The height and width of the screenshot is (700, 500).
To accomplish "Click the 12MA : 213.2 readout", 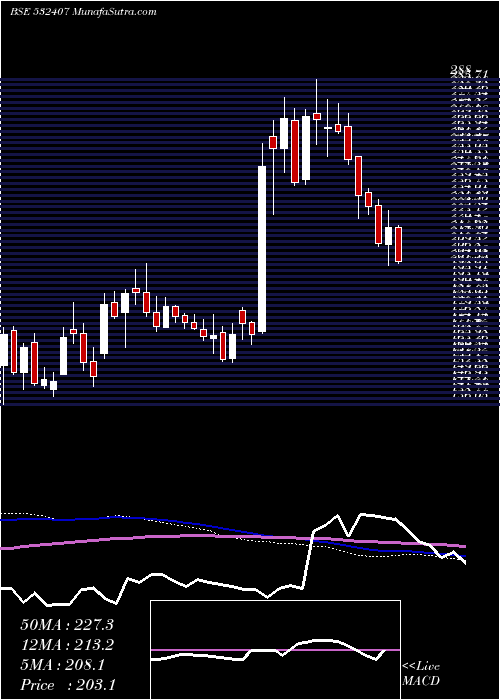I will coord(67,645).
